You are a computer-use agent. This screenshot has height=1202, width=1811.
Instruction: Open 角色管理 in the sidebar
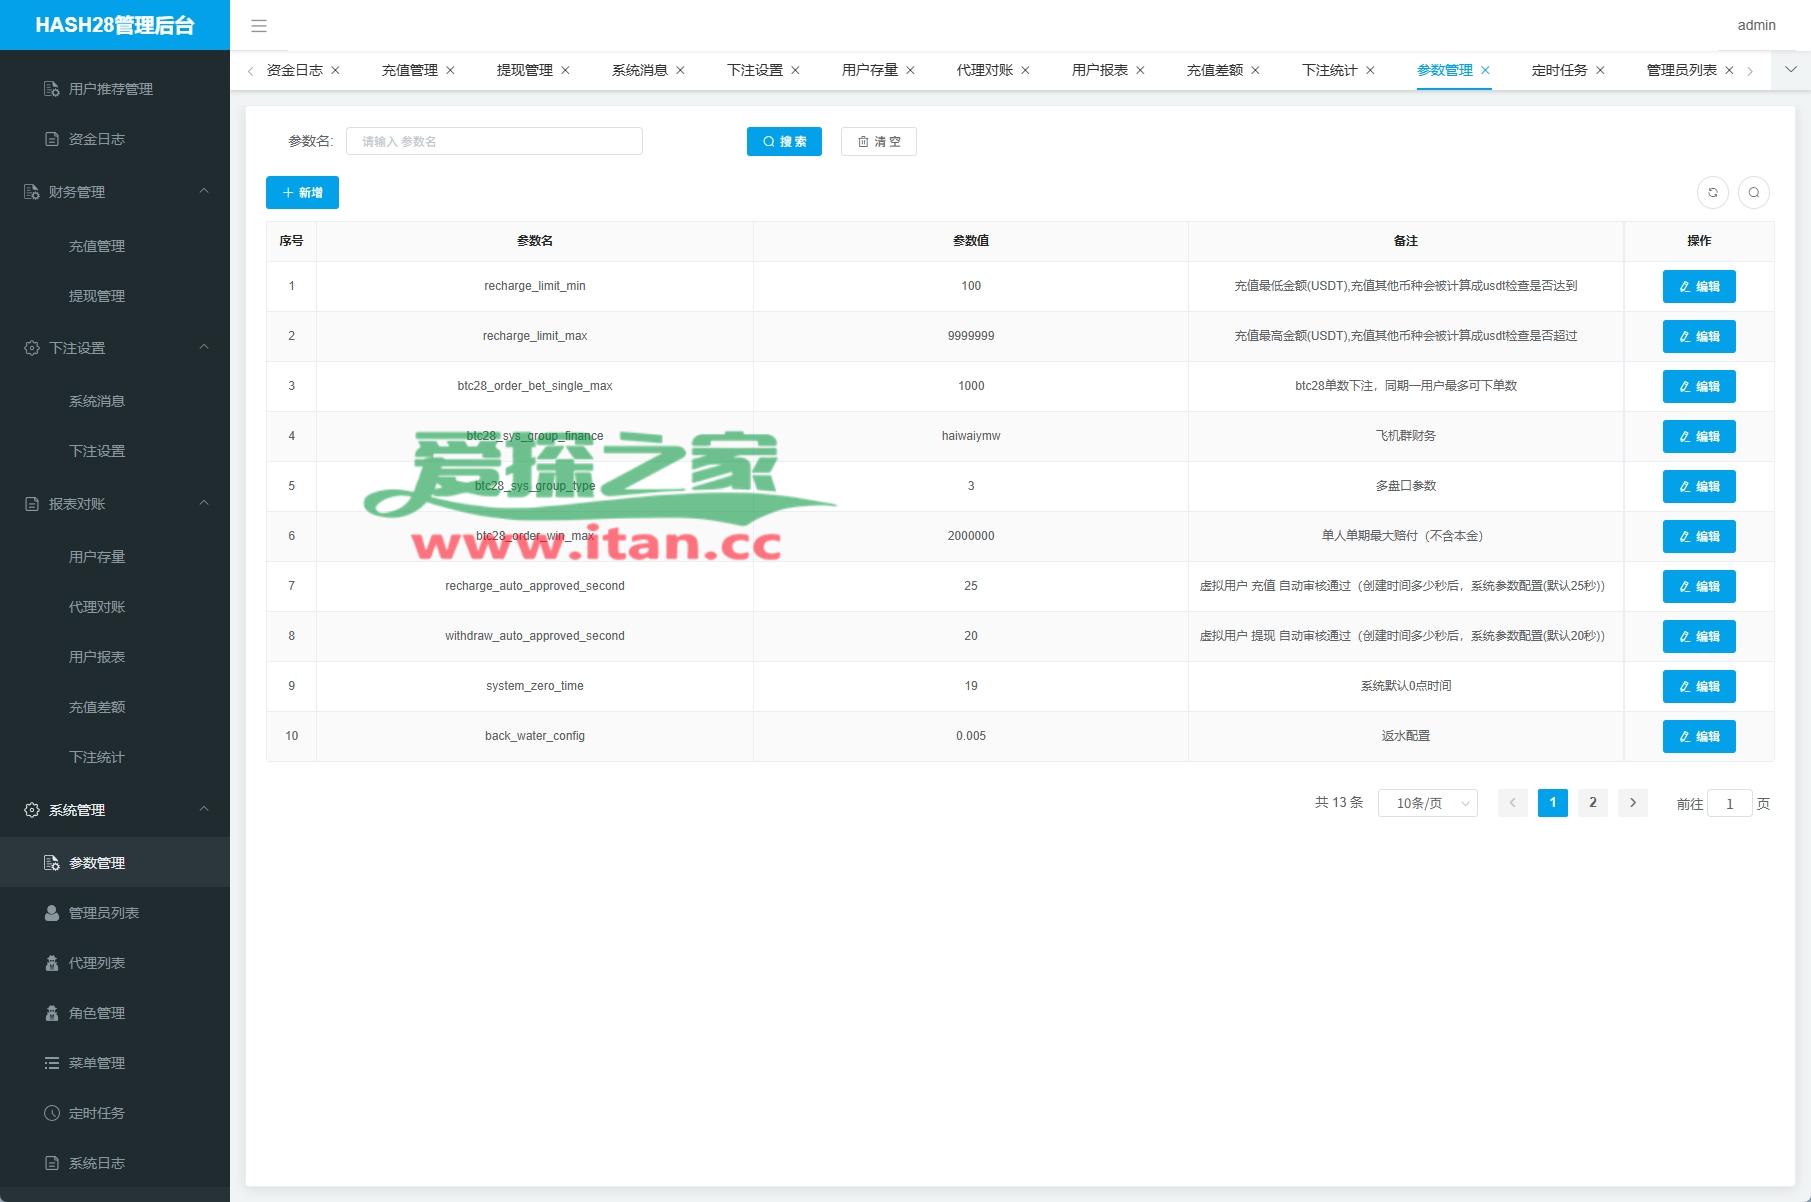pyautogui.click(x=96, y=1013)
